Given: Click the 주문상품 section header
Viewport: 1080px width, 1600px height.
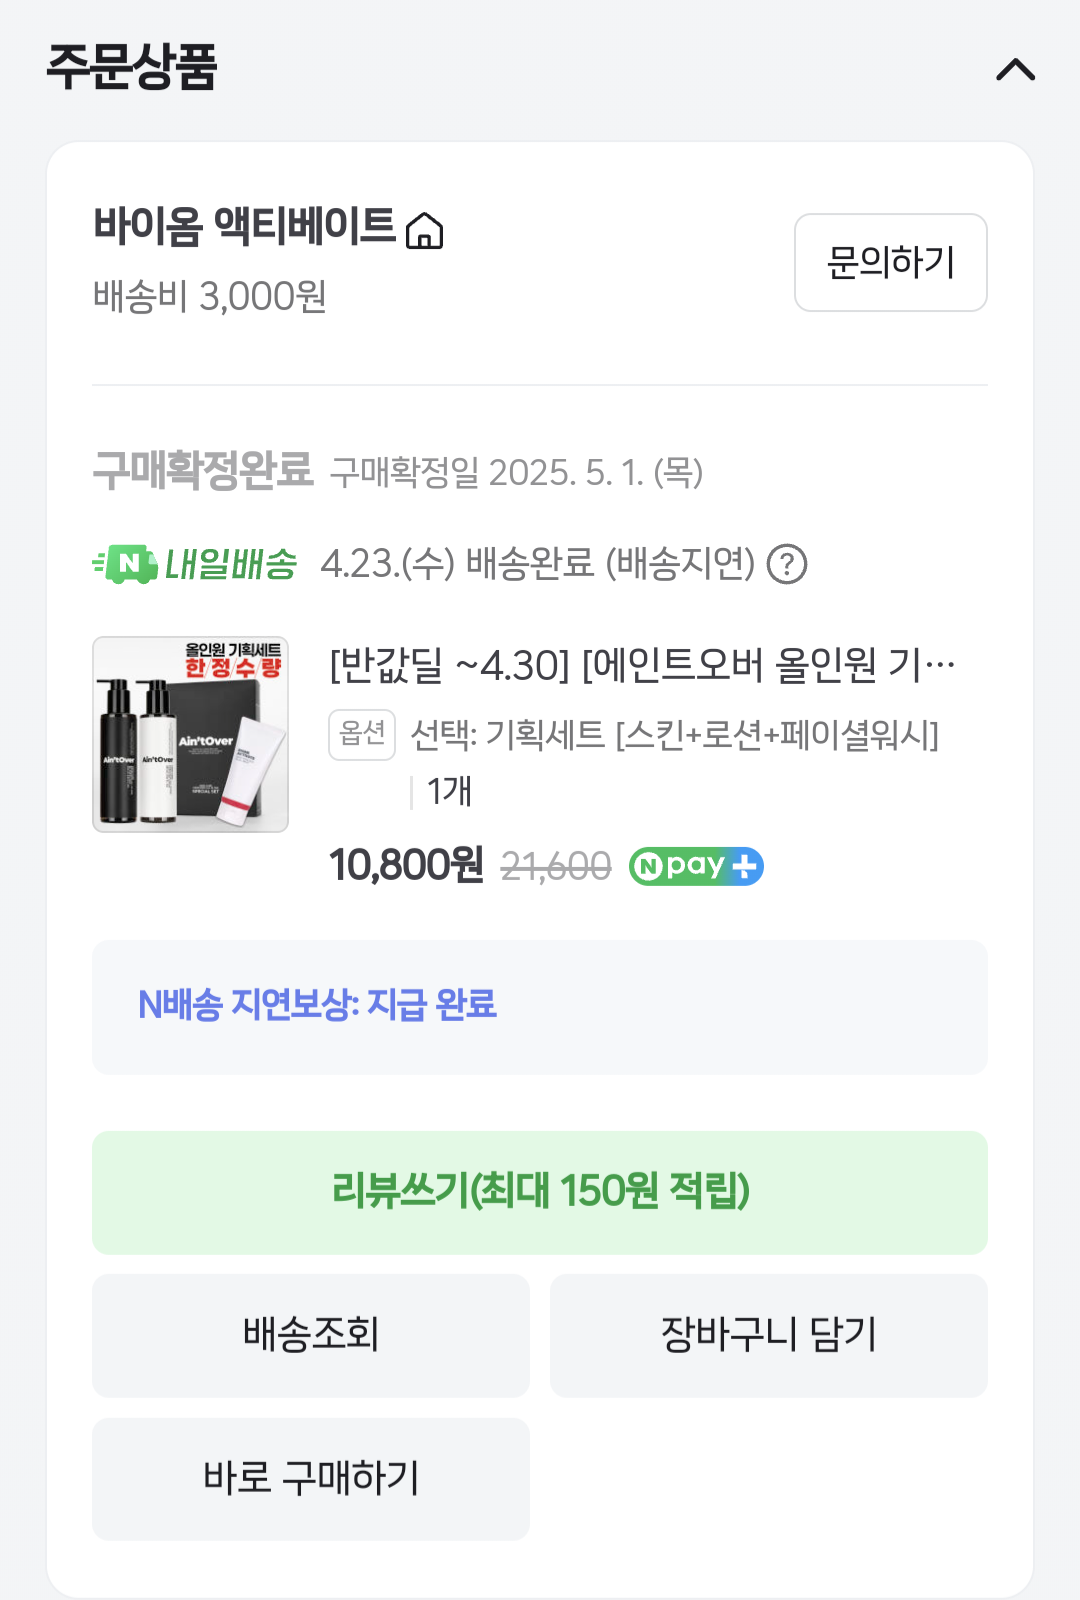Looking at the screenshot, I should pyautogui.click(x=132, y=68).
